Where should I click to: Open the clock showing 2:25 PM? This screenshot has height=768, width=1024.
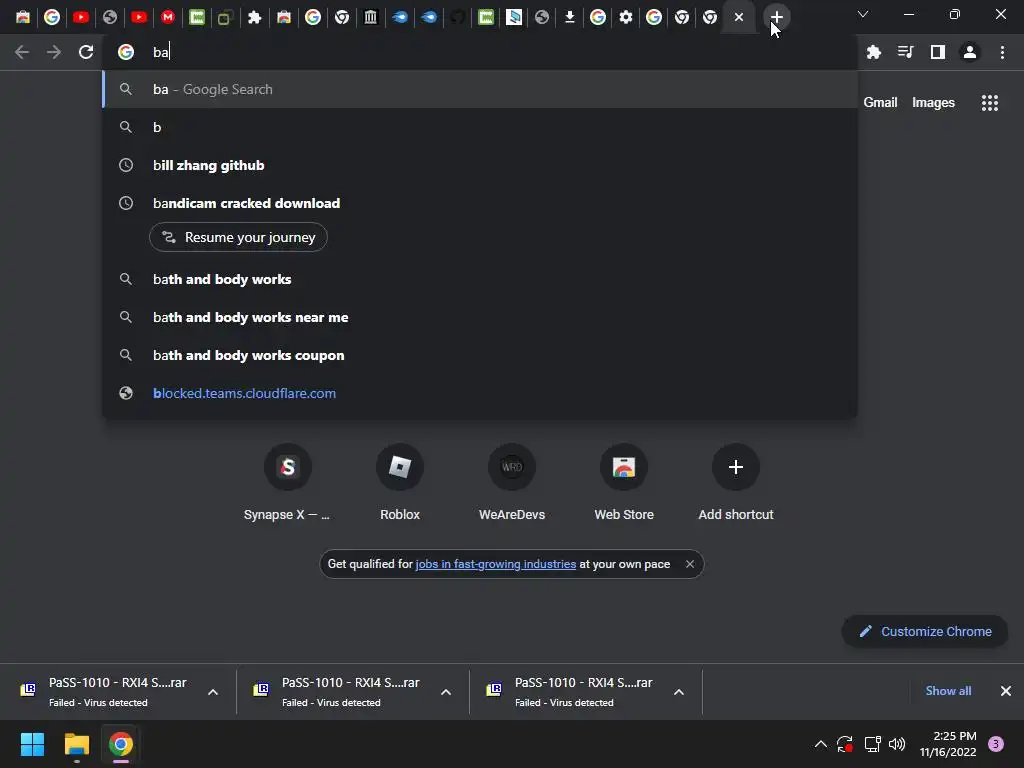[948, 744]
